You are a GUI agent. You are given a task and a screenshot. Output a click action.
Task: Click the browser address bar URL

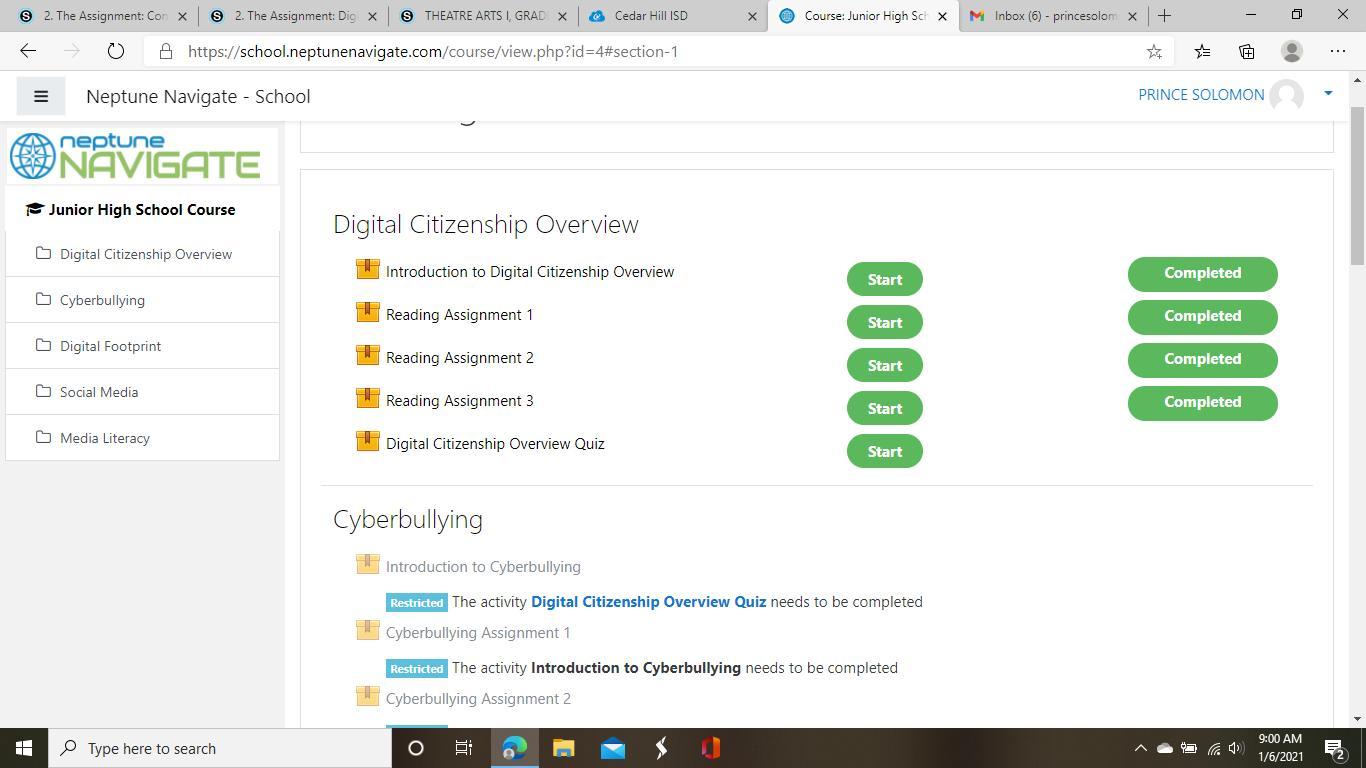tap(433, 51)
